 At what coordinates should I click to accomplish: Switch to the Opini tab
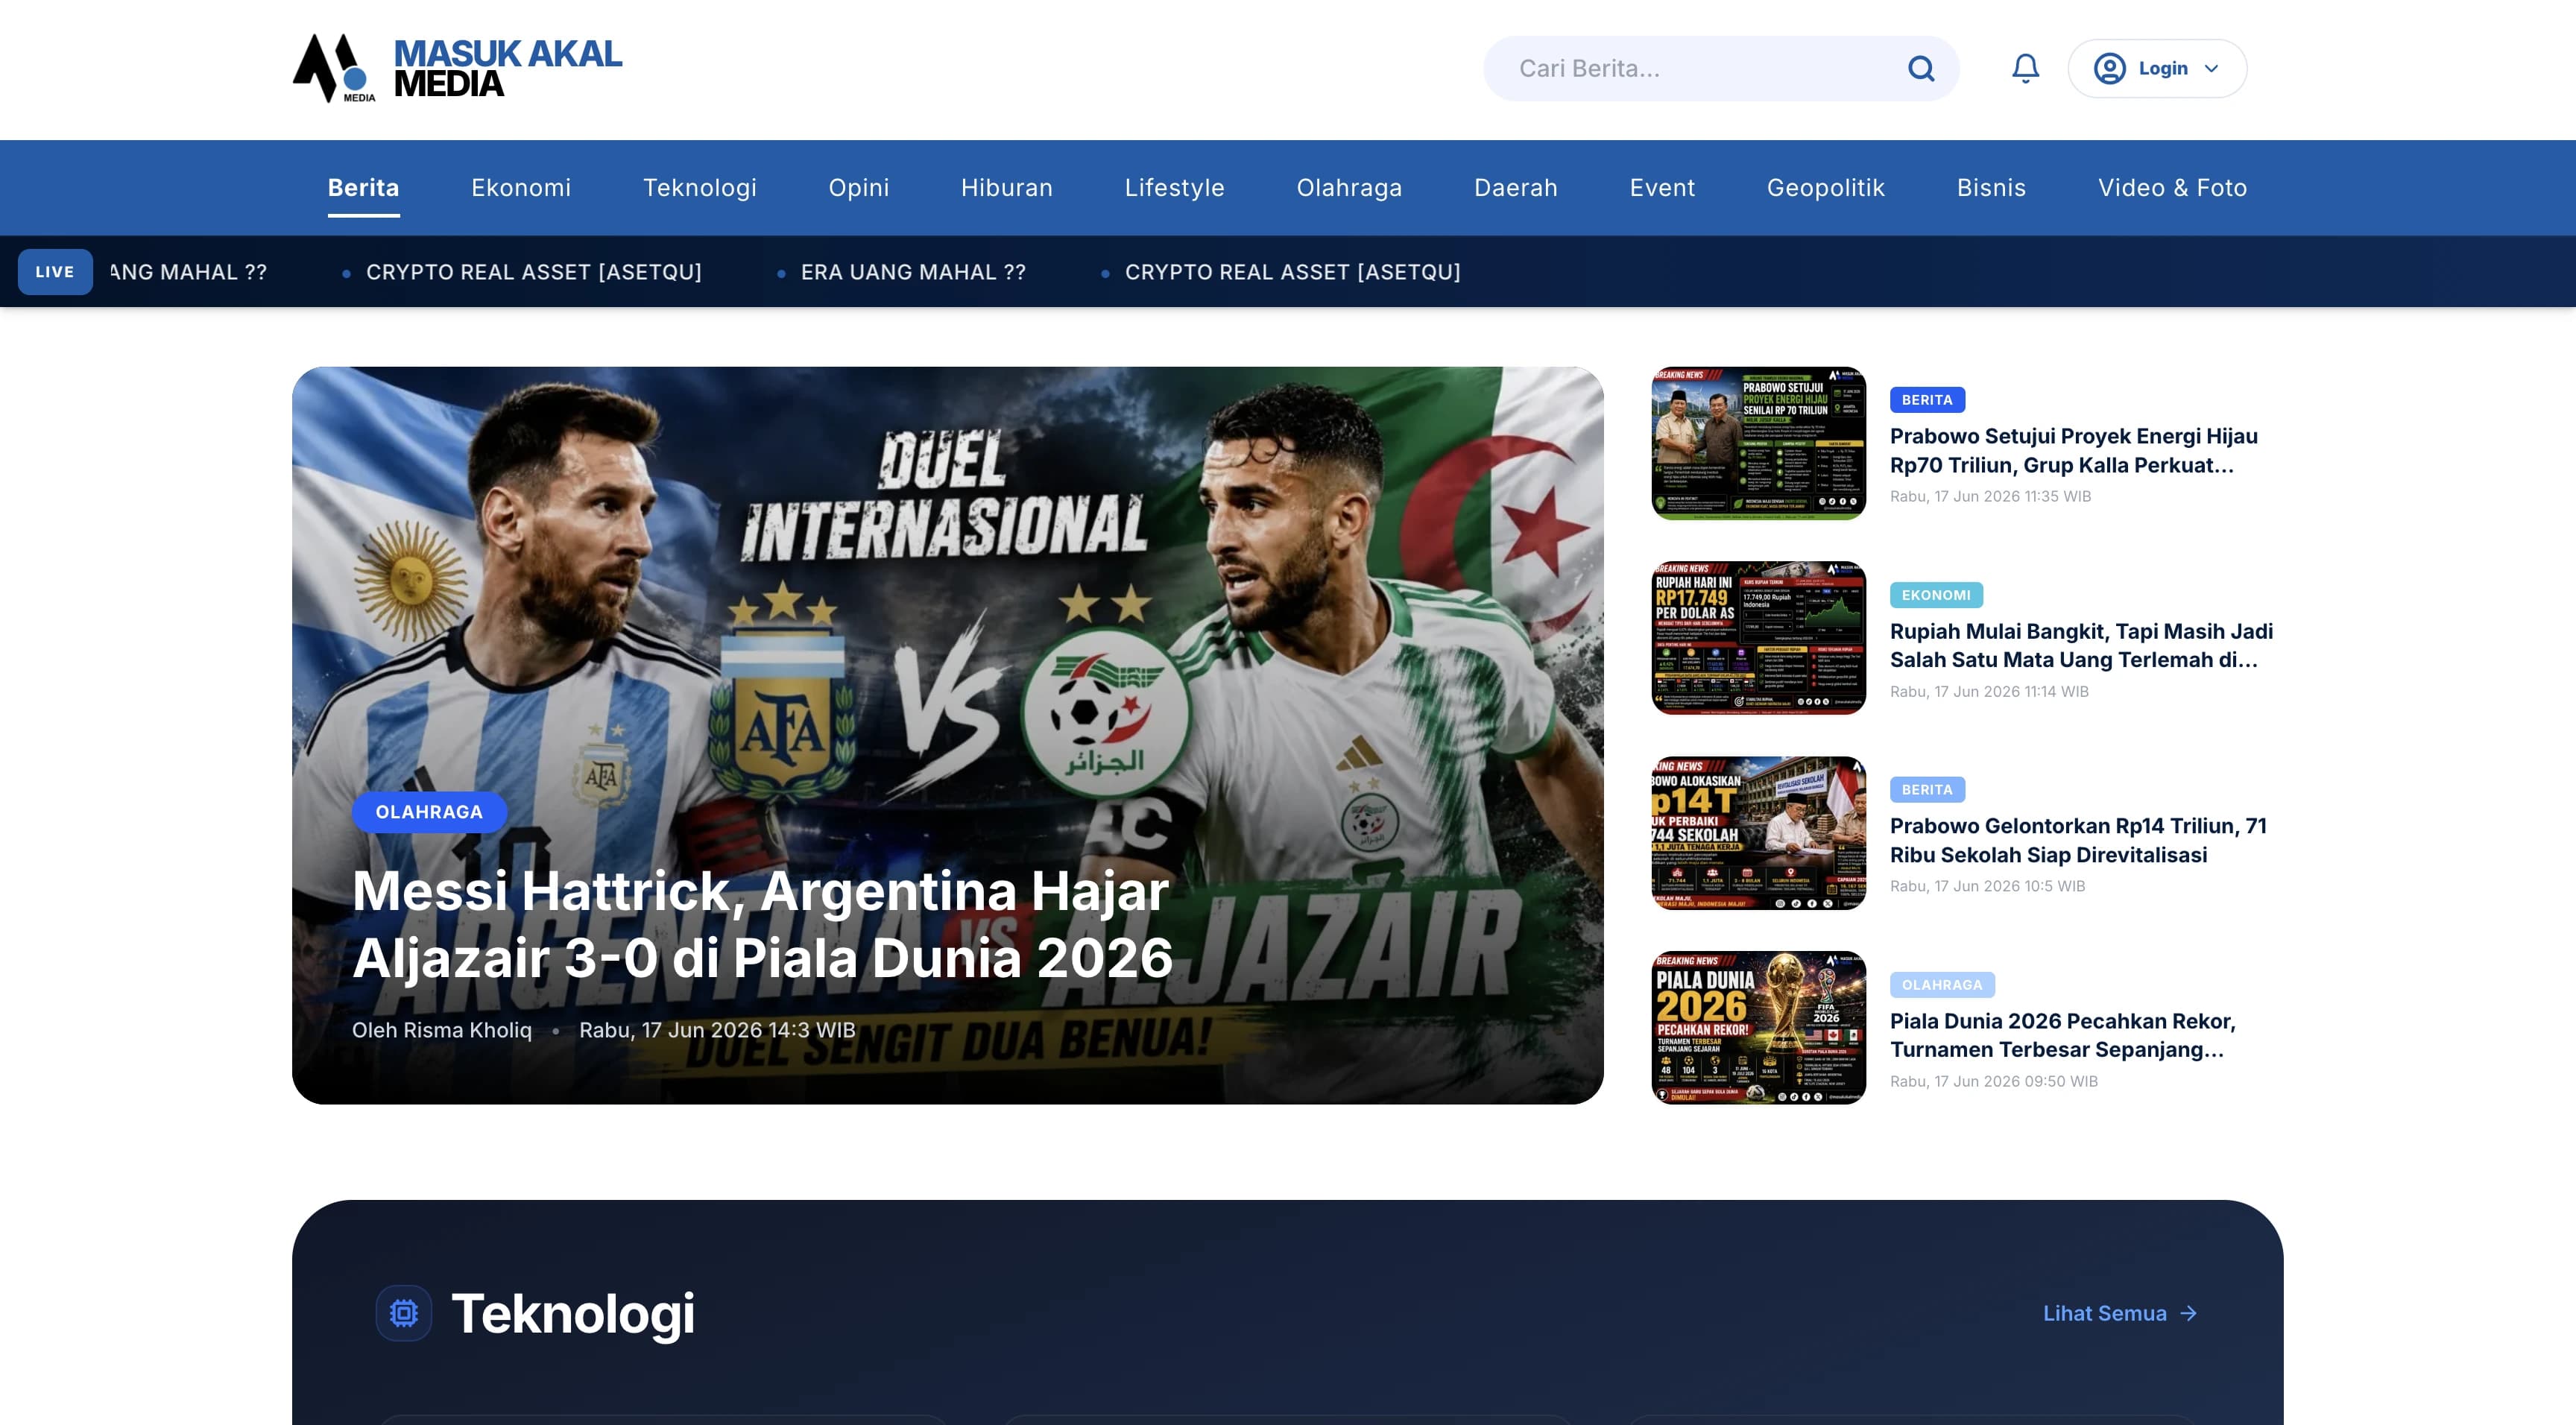coord(859,187)
